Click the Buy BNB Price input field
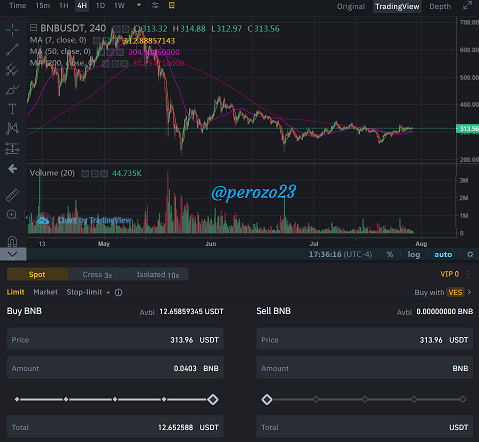The height and width of the screenshot is (442, 479). point(115,339)
